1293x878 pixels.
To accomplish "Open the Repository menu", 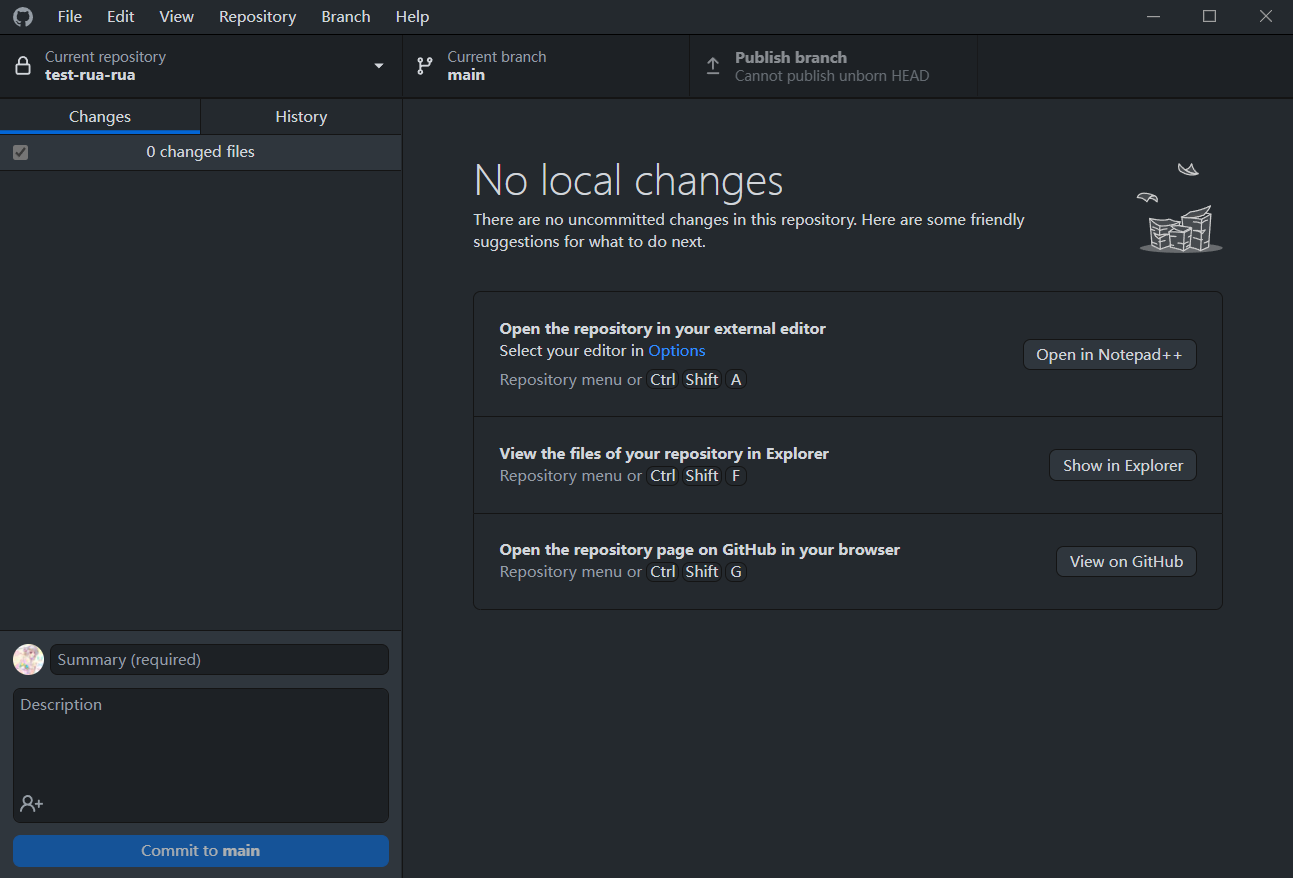I will tap(257, 17).
